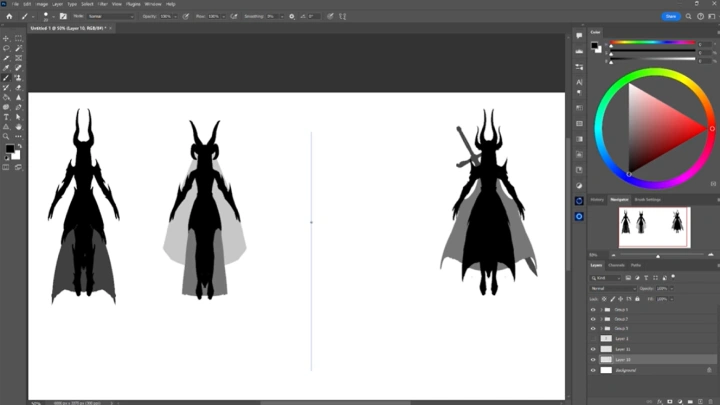Open the layer blend mode Normal dropdown
Image resolution: width=720 pixels, height=405 pixels.
pyautogui.click(x=613, y=288)
